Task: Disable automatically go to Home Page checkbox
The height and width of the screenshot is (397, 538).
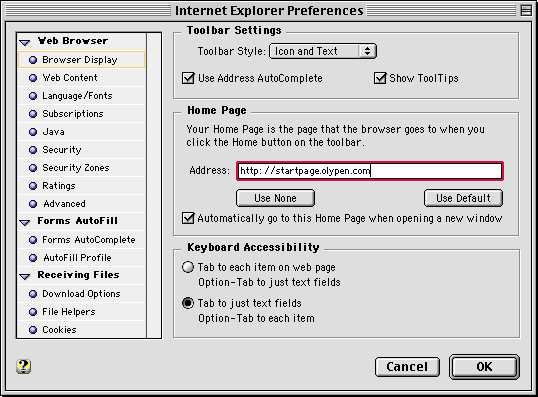Action: tap(188, 218)
